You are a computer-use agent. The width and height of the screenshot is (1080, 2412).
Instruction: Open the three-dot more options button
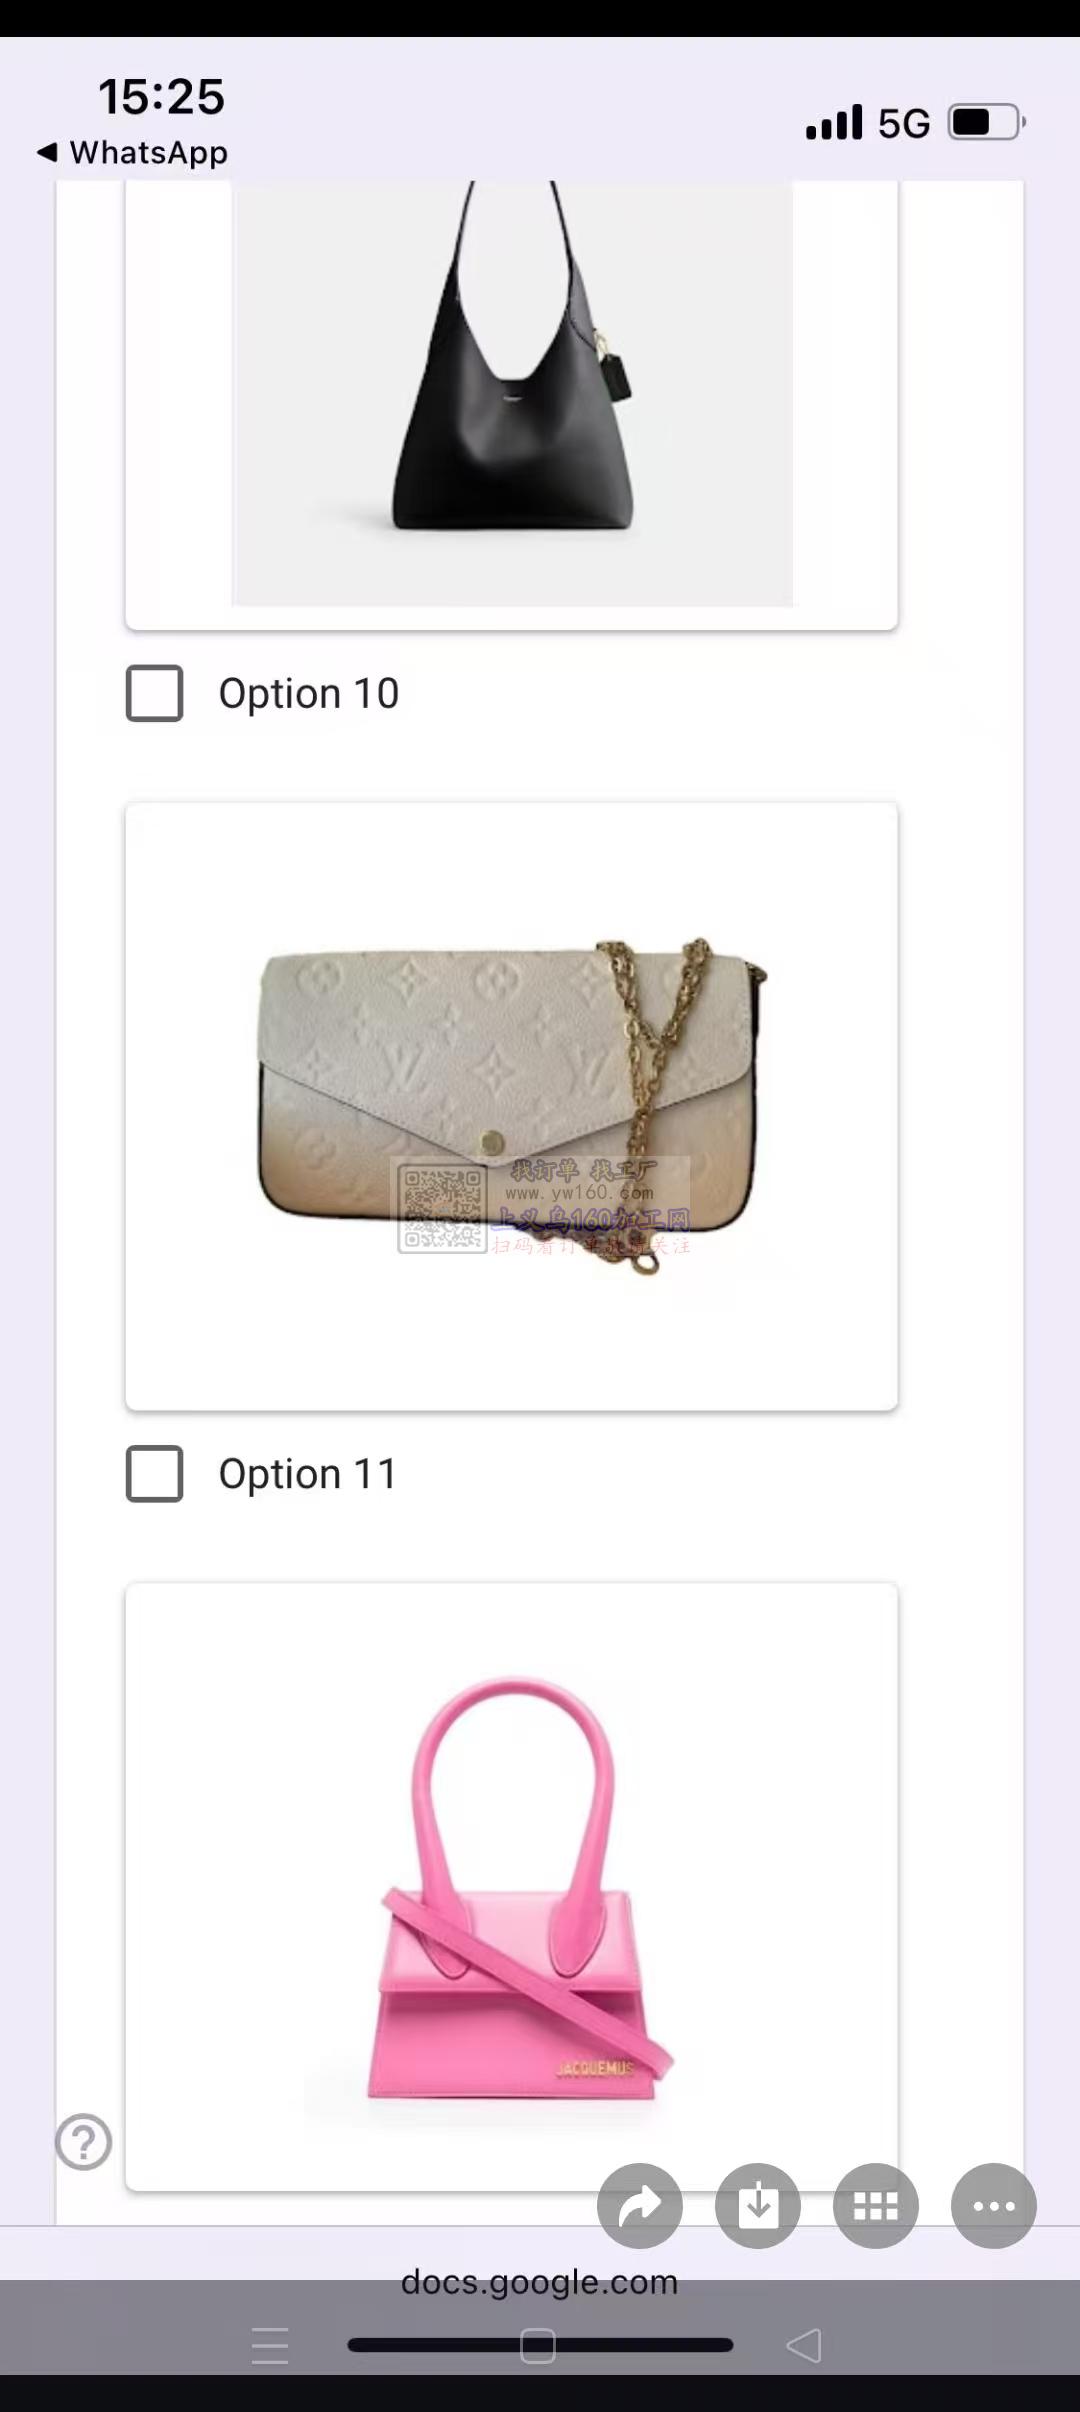click(x=994, y=2205)
